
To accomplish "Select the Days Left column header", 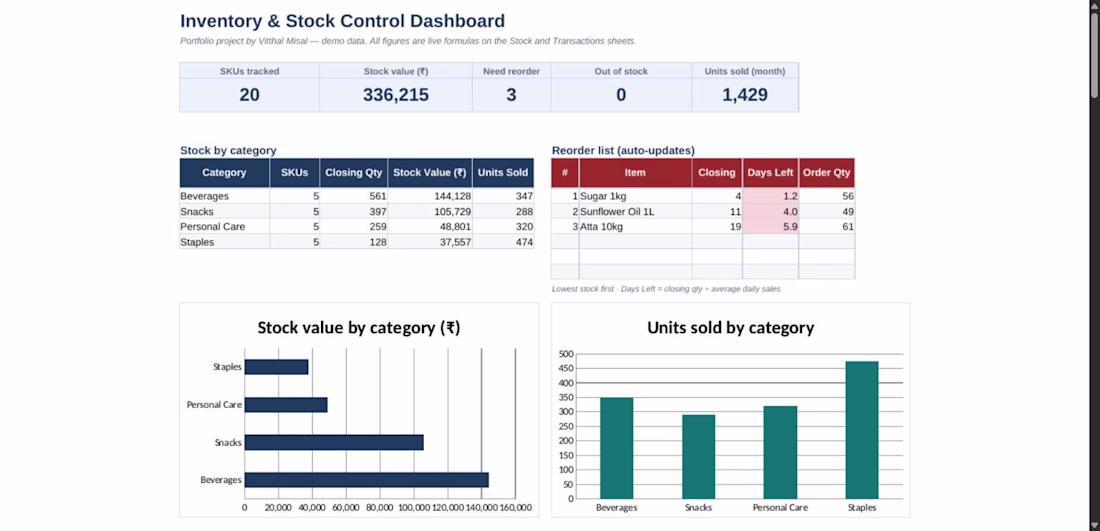I will (x=770, y=173).
